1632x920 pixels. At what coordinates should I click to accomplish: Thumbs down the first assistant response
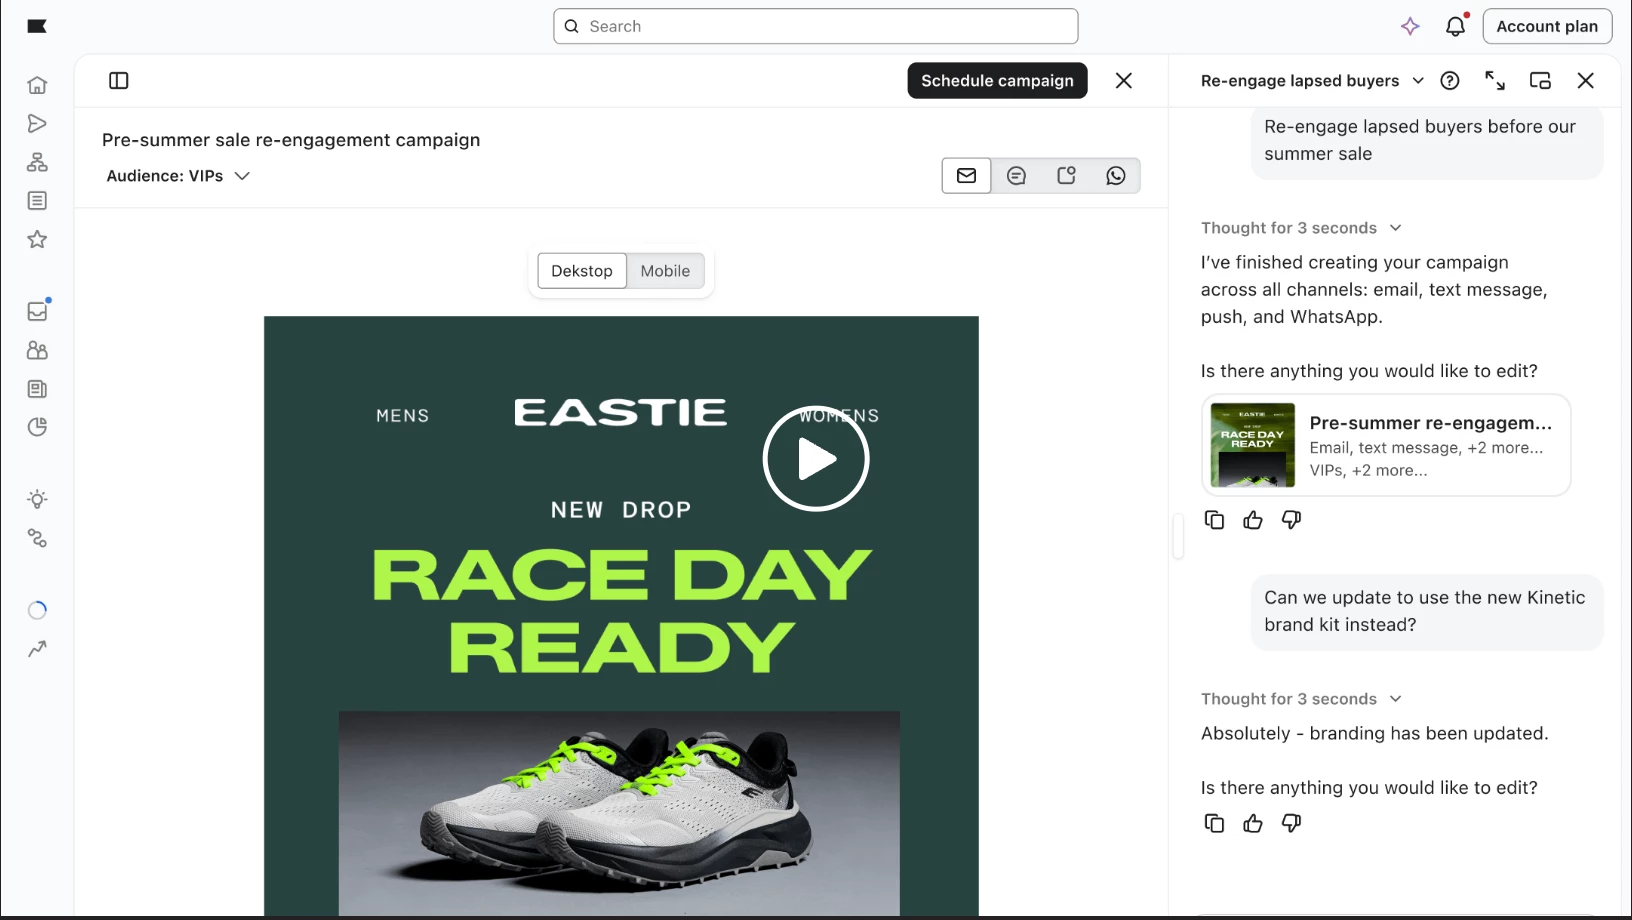[1291, 520]
